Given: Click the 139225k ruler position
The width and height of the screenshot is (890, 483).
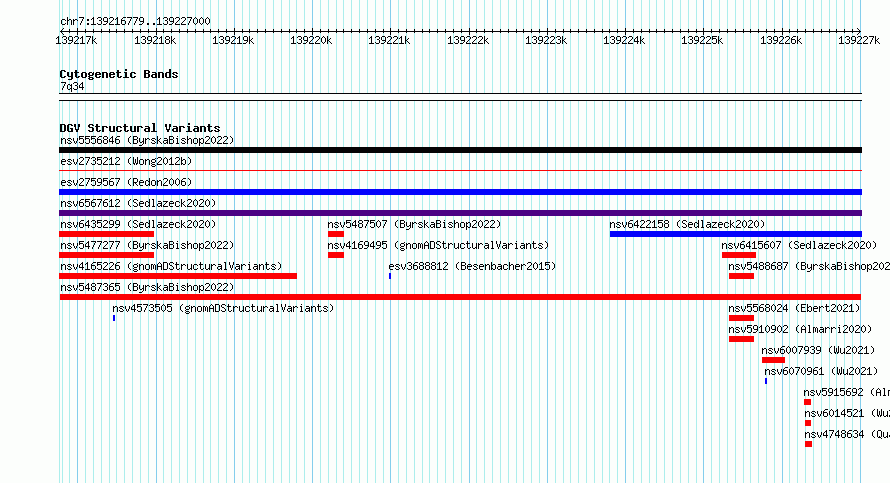Looking at the screenshot, I should tap(702, 40).
